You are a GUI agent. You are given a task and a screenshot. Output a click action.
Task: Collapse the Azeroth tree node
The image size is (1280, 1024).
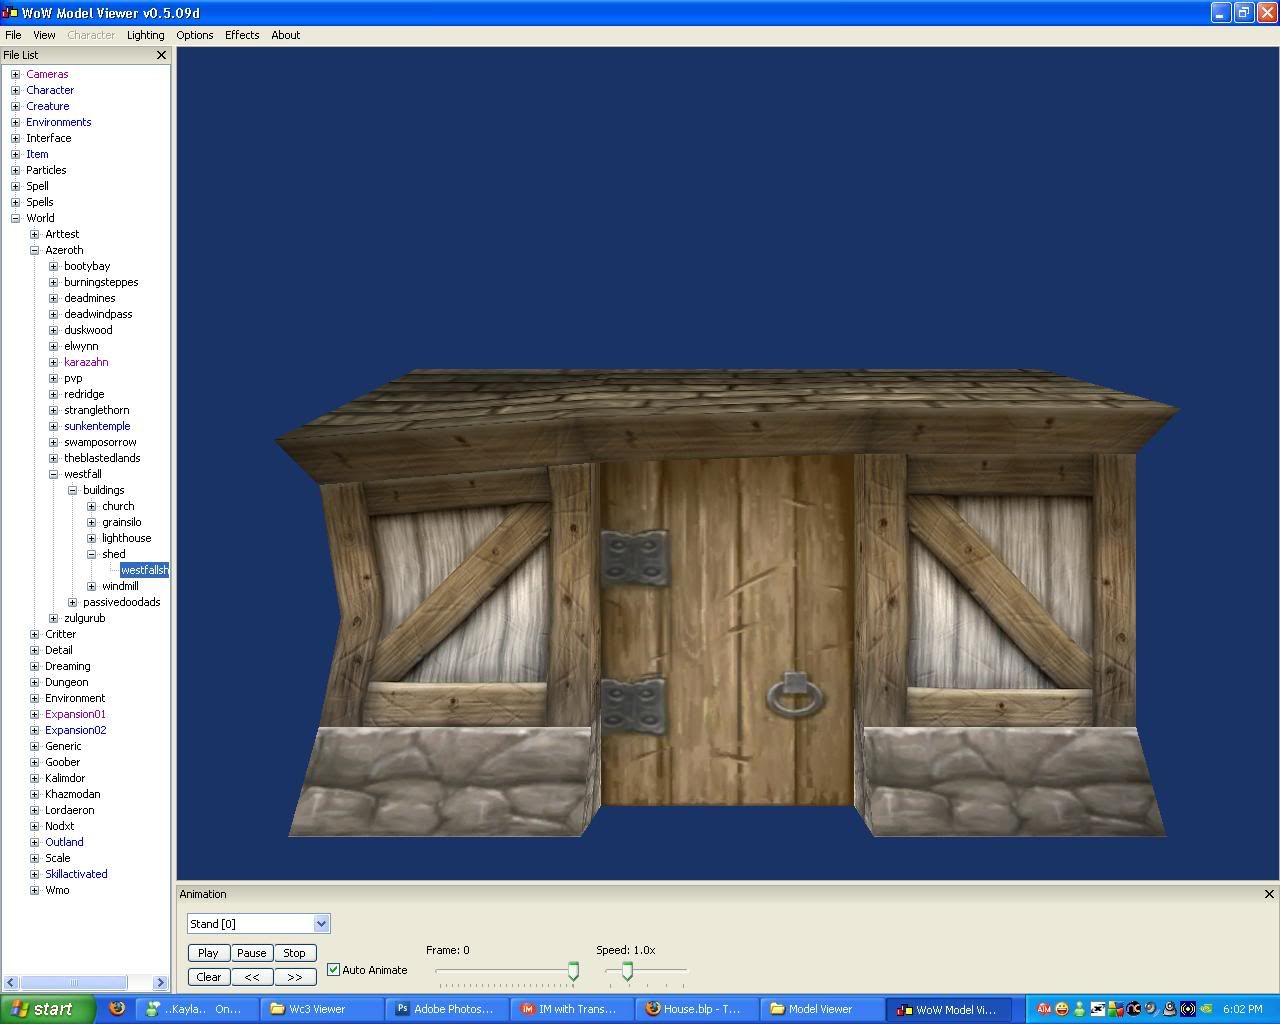[x=35, y=250]
